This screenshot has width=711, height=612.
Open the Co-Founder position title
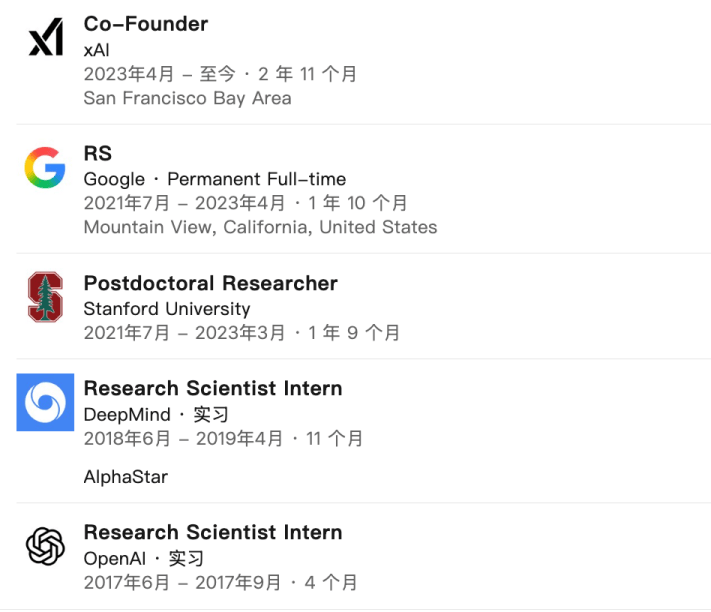point(146,24)
